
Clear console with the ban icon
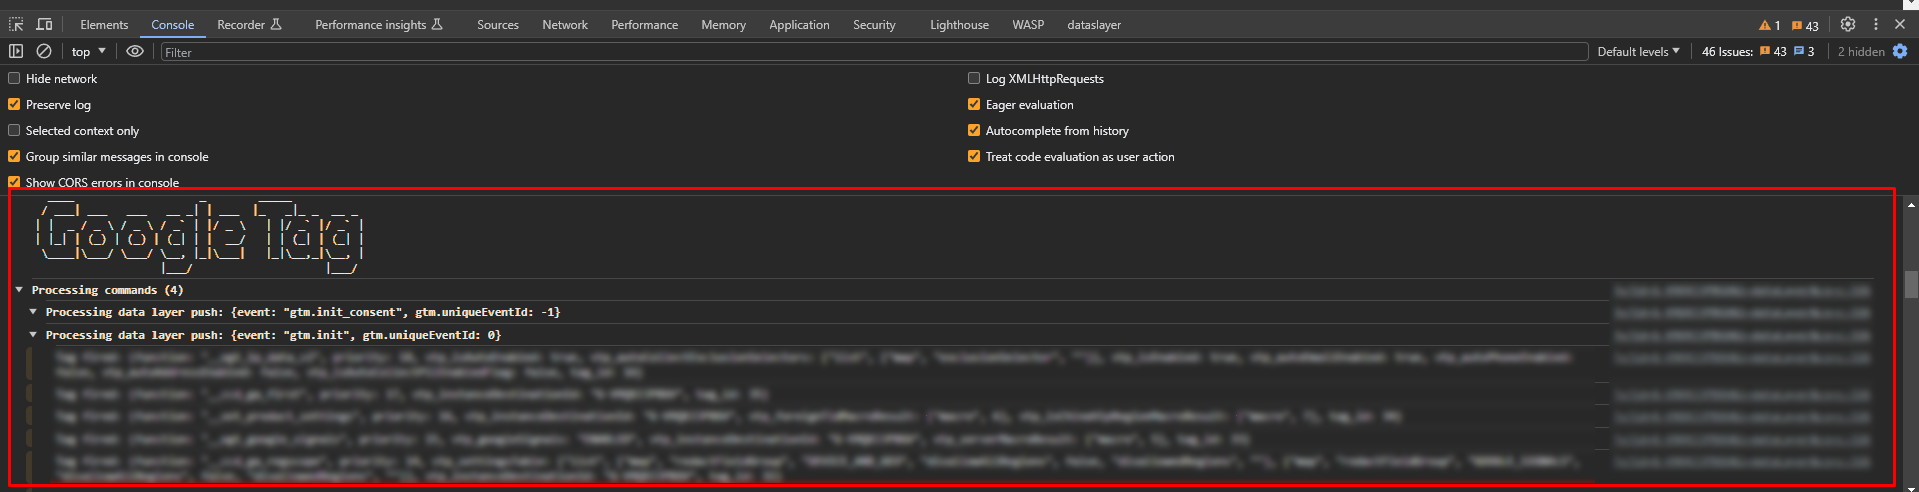(x=44, y=51)
